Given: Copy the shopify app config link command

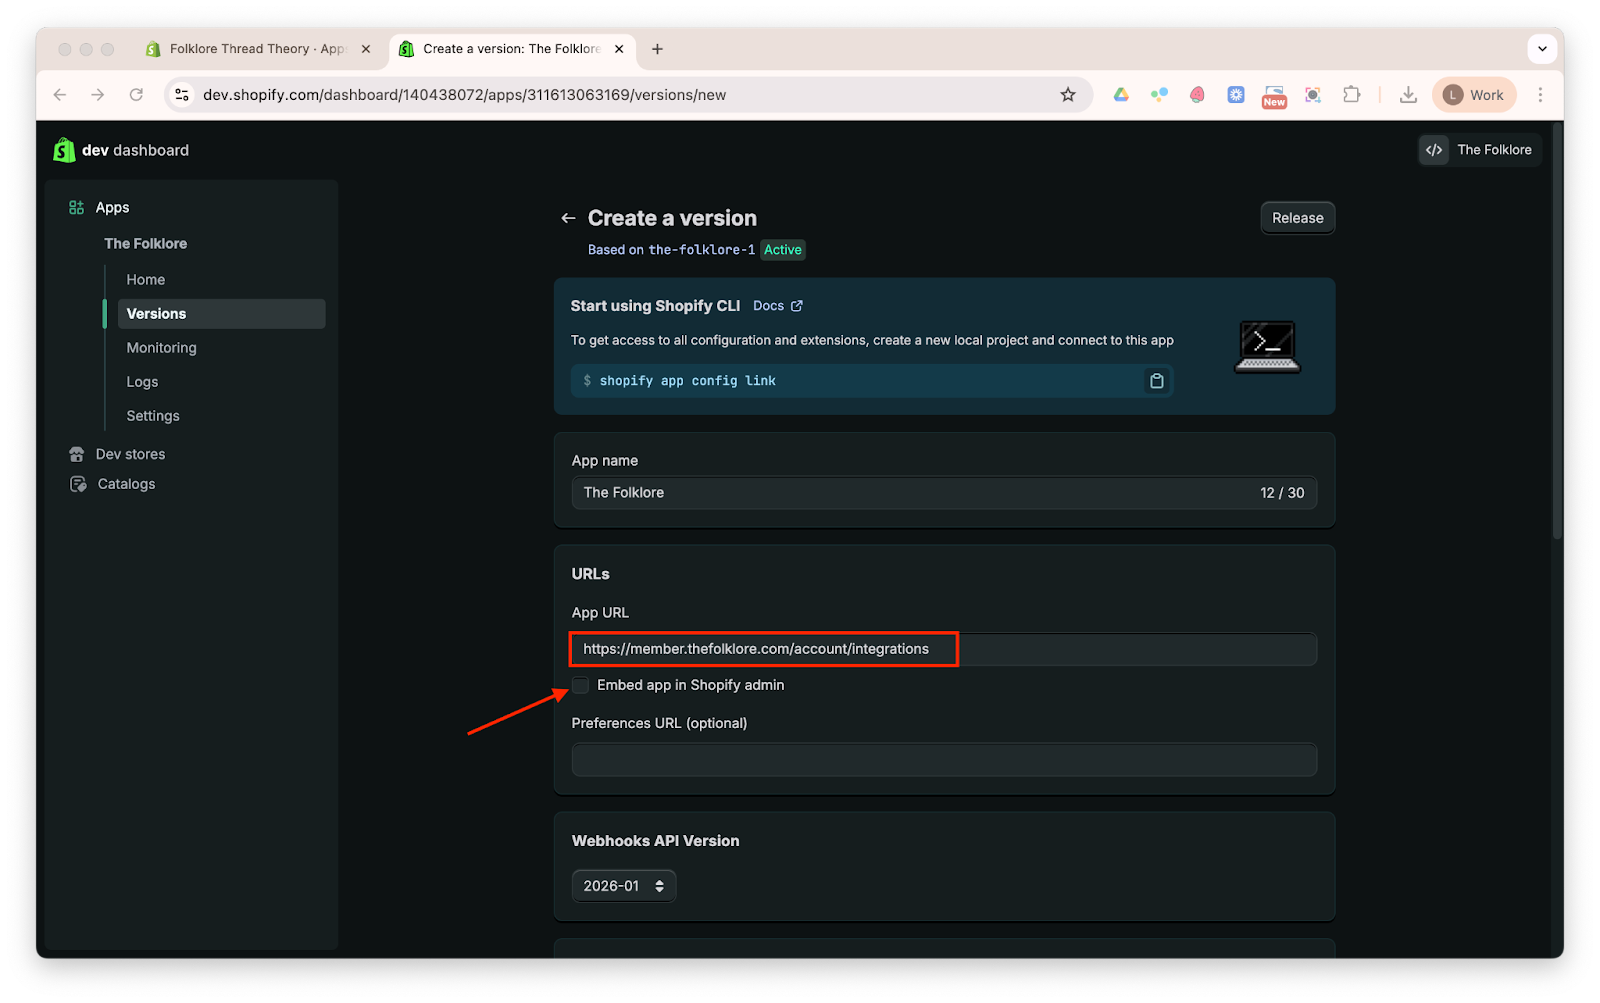Looking at the screenshot, I should pyautogui.click(x=1156, y=381).
